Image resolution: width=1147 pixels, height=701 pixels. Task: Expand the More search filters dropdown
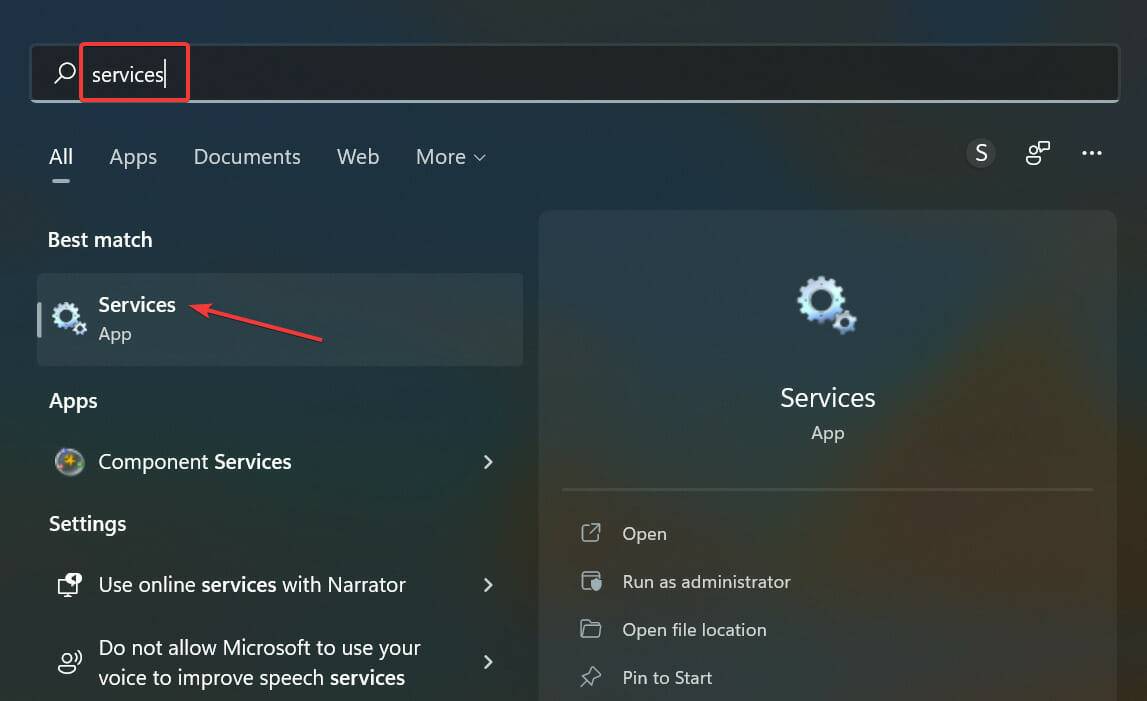point(450,157)
